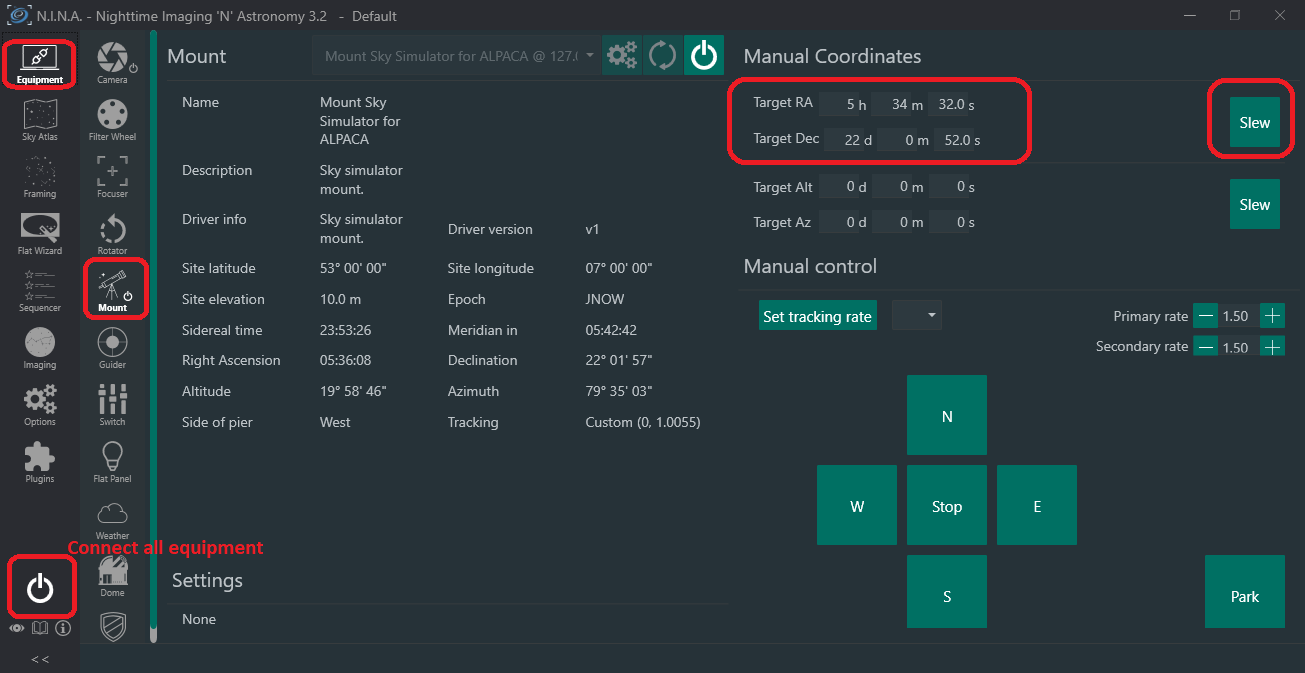Select the Focuser equipment icon
The width and height of the screenshot is (1305, 673).
[x=112, y=176]
